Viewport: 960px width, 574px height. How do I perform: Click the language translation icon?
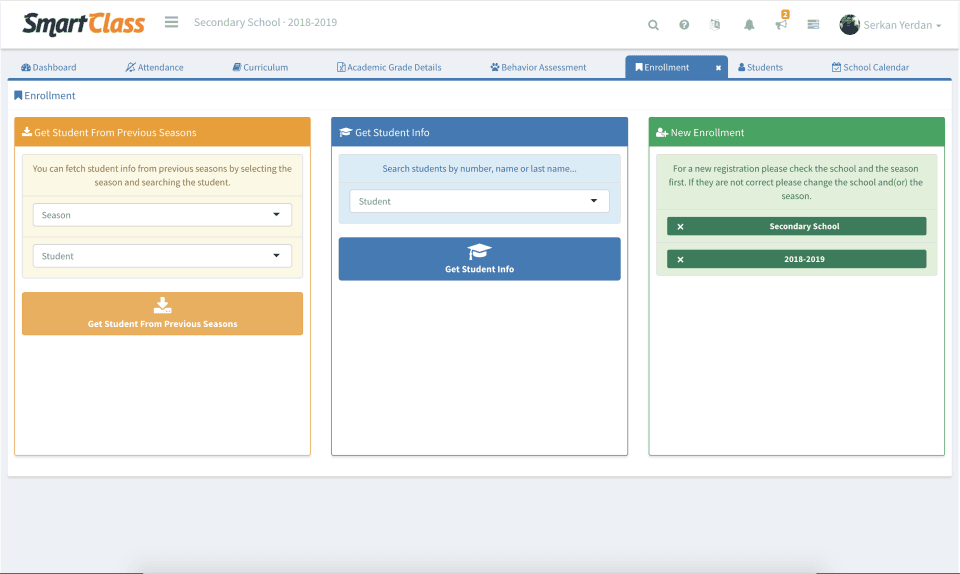(715, 25)
